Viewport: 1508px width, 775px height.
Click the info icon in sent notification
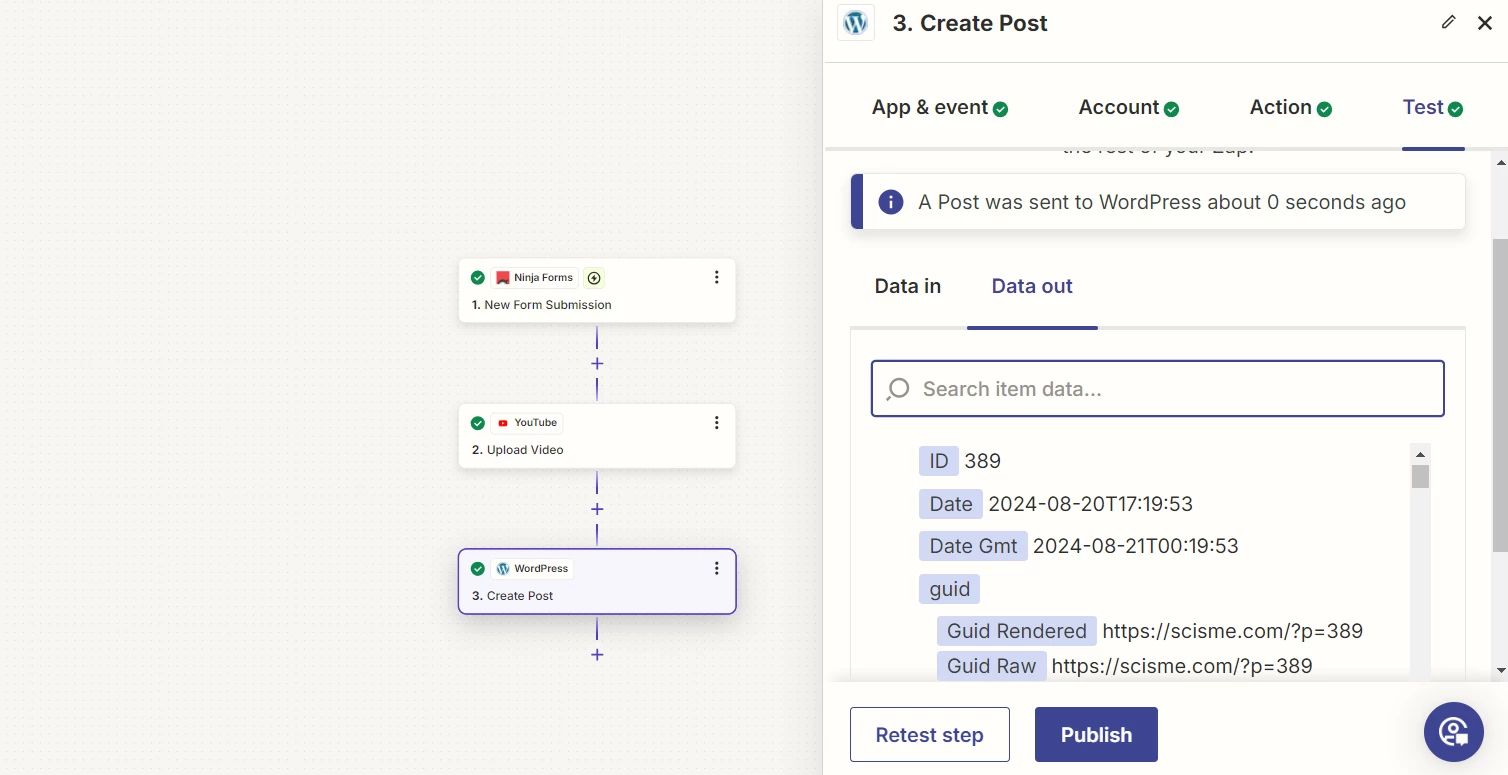click(890, 202)
